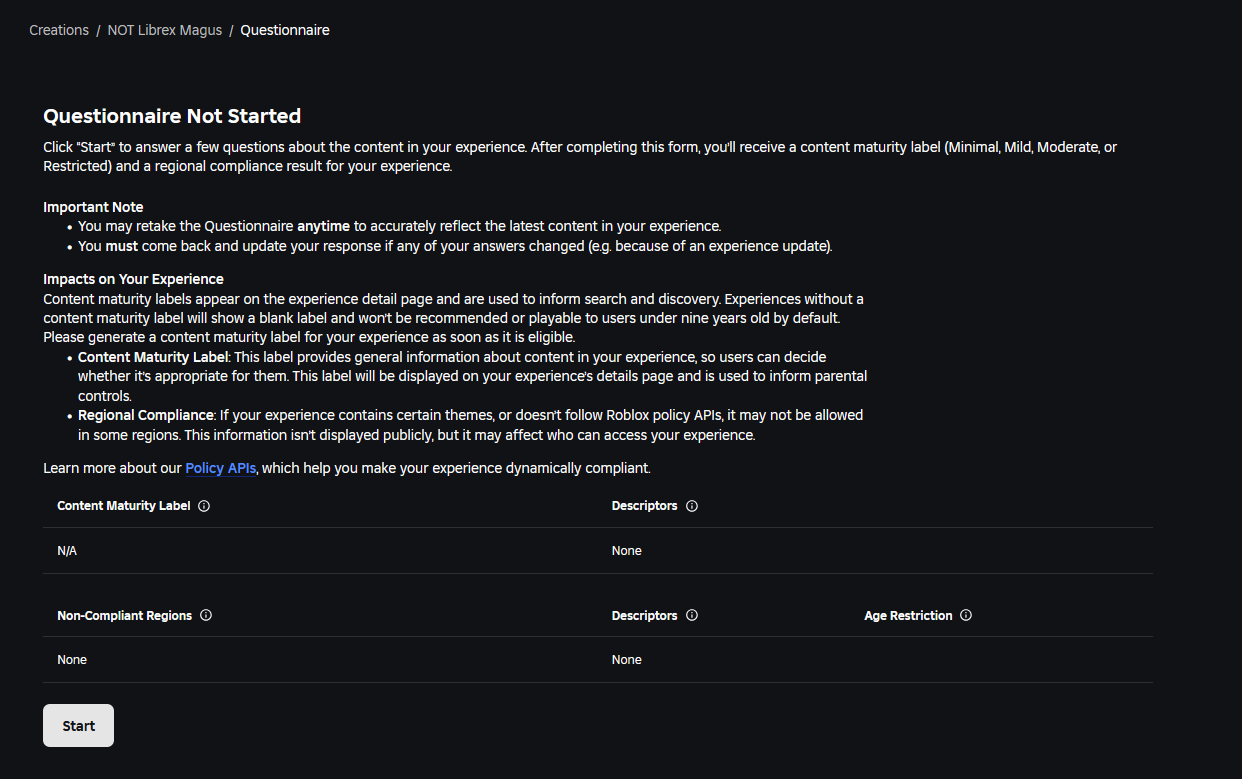Click the Age Restriction column header text
1242x779 pixels.
click(908, 615)
